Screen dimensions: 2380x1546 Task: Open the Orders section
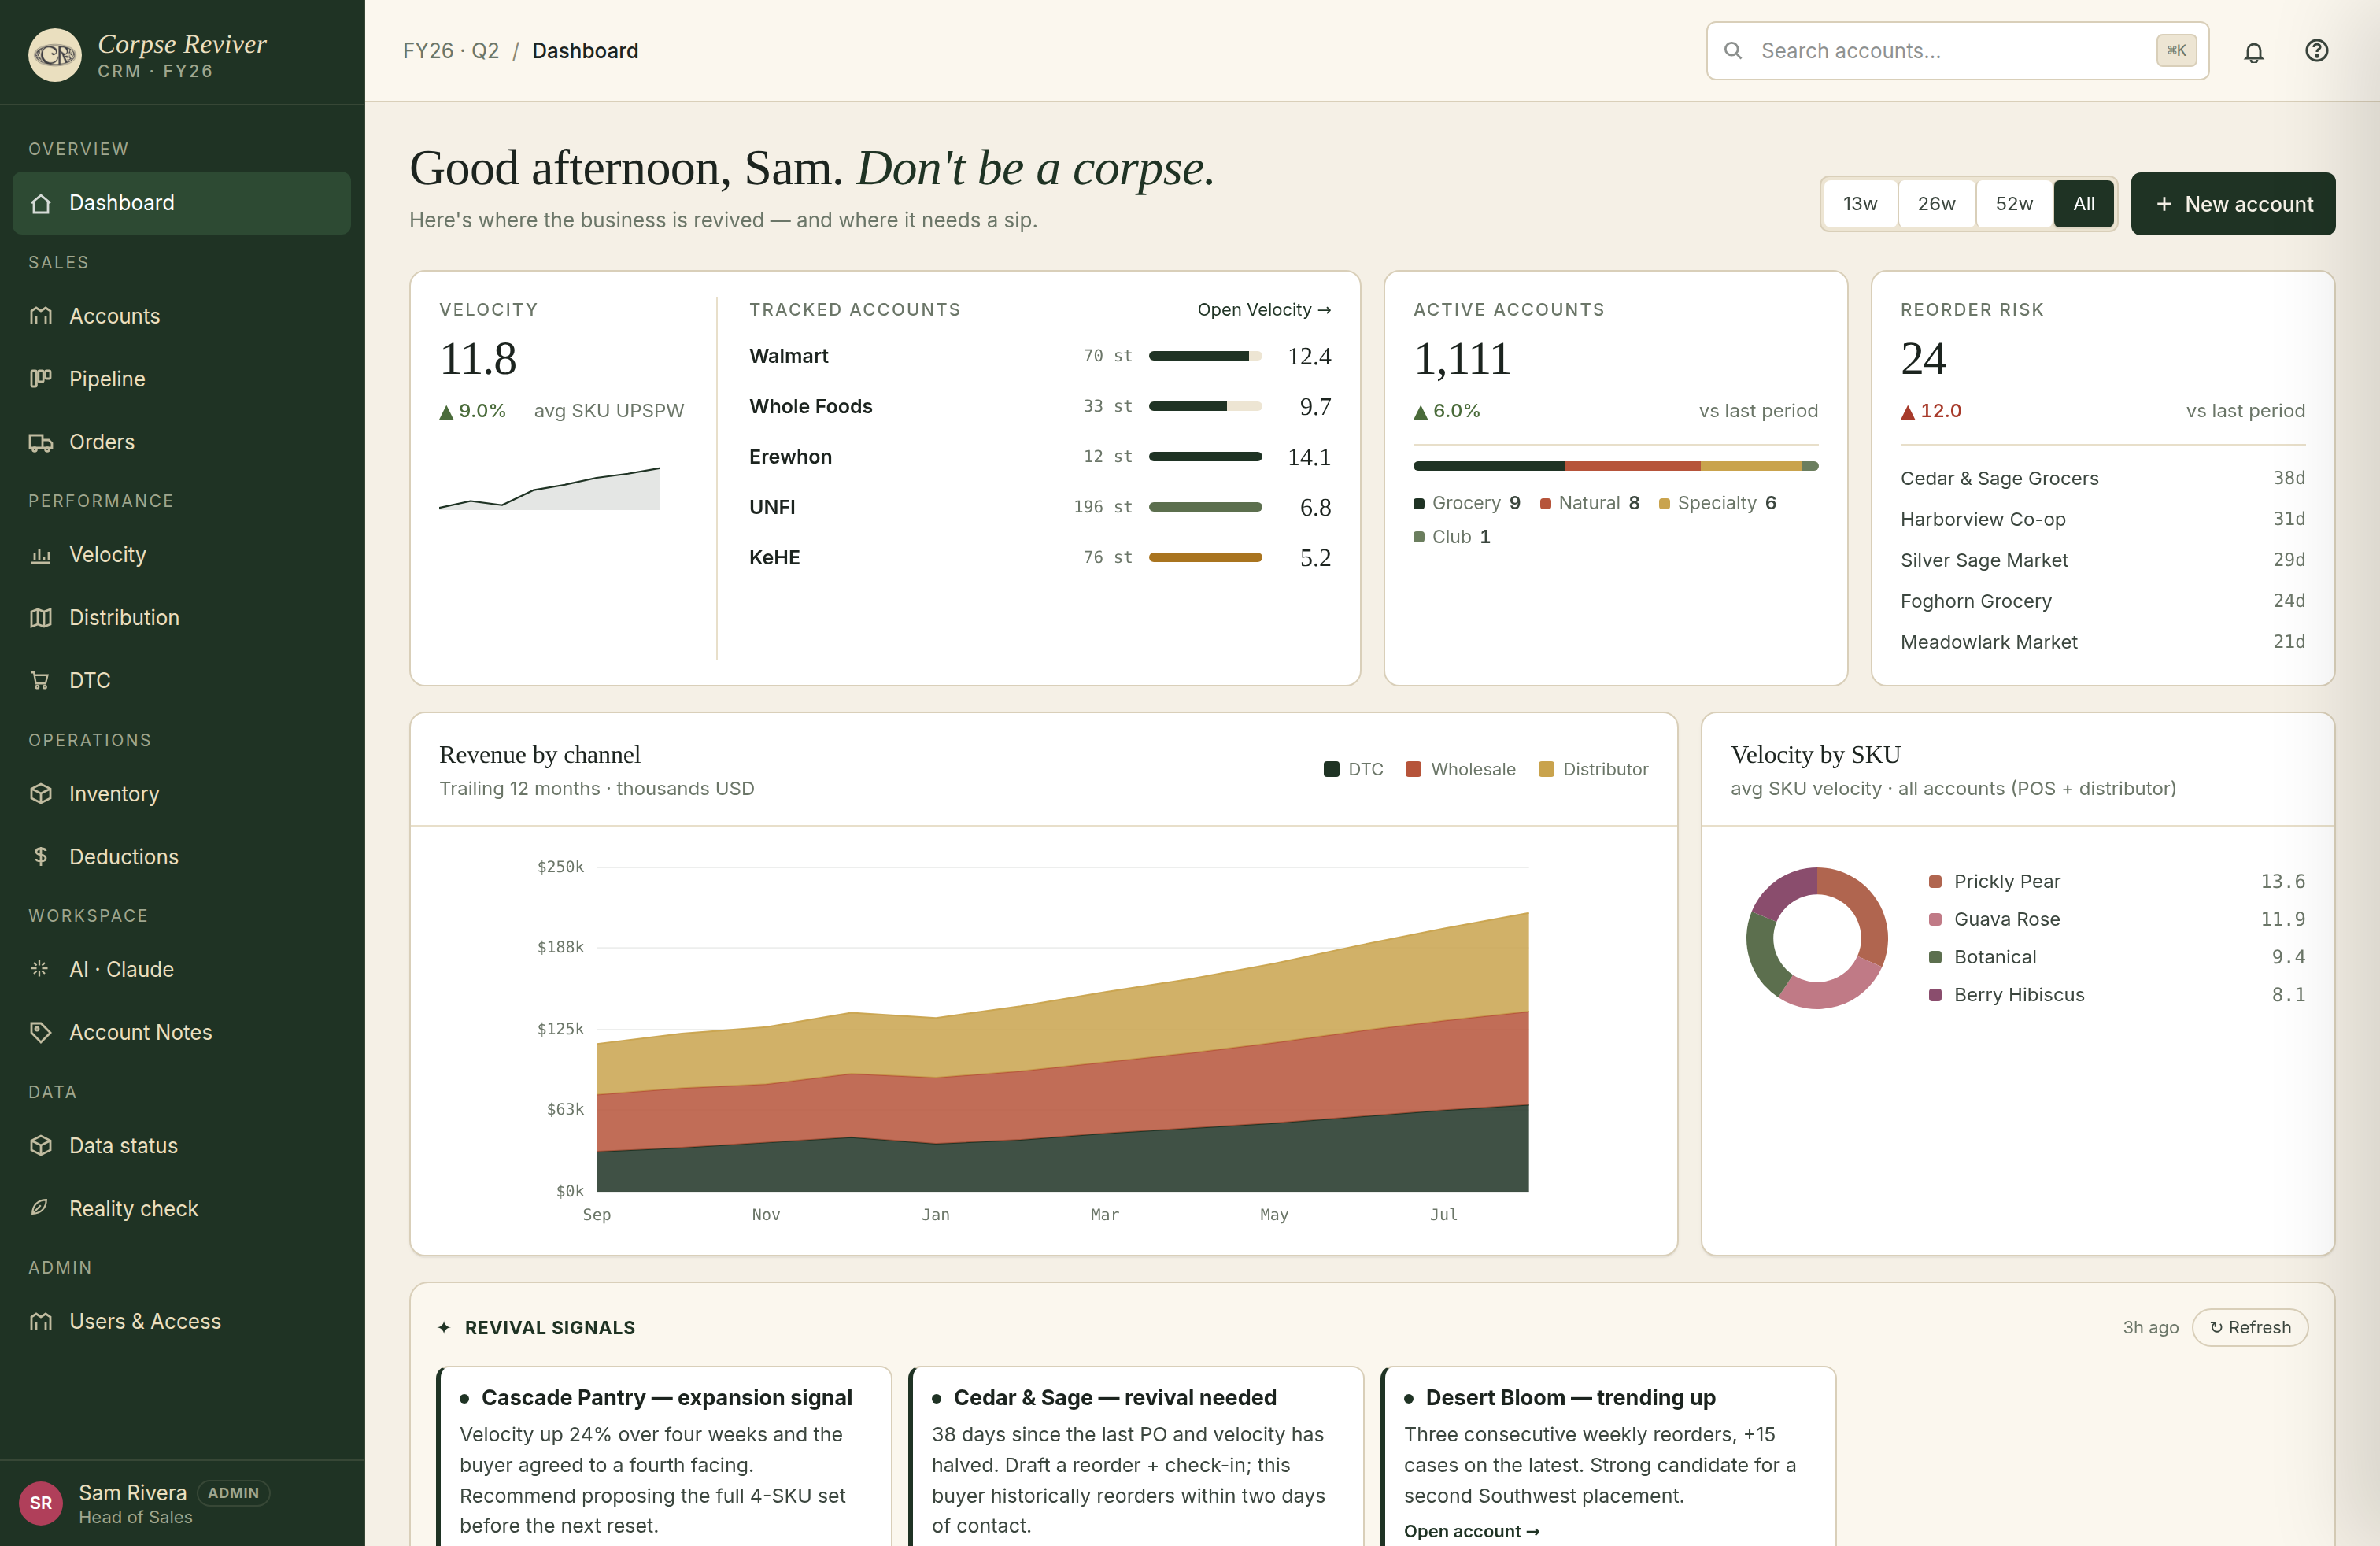pos(182,442)
